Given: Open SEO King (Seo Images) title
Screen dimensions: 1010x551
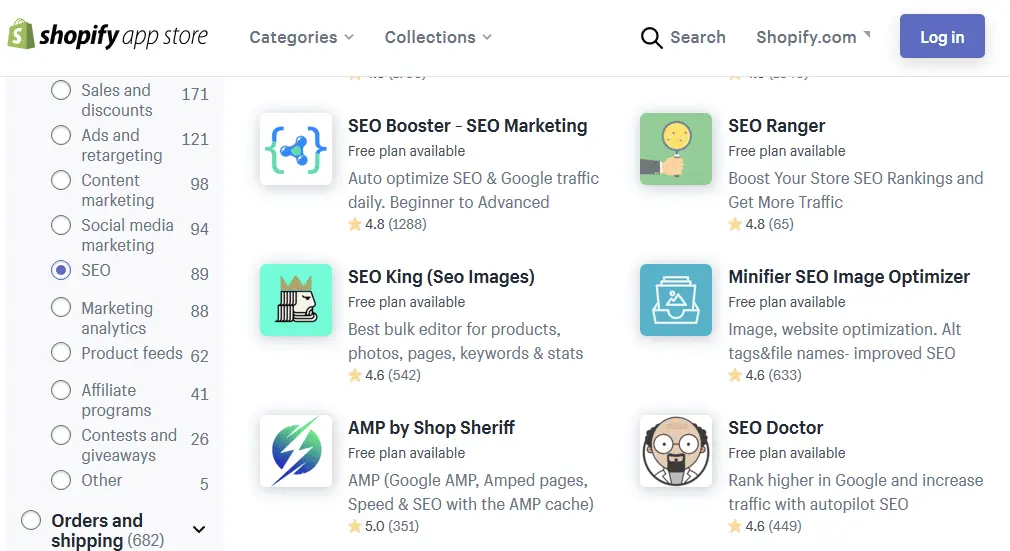Looking at the screenshot, I should 441,276.
